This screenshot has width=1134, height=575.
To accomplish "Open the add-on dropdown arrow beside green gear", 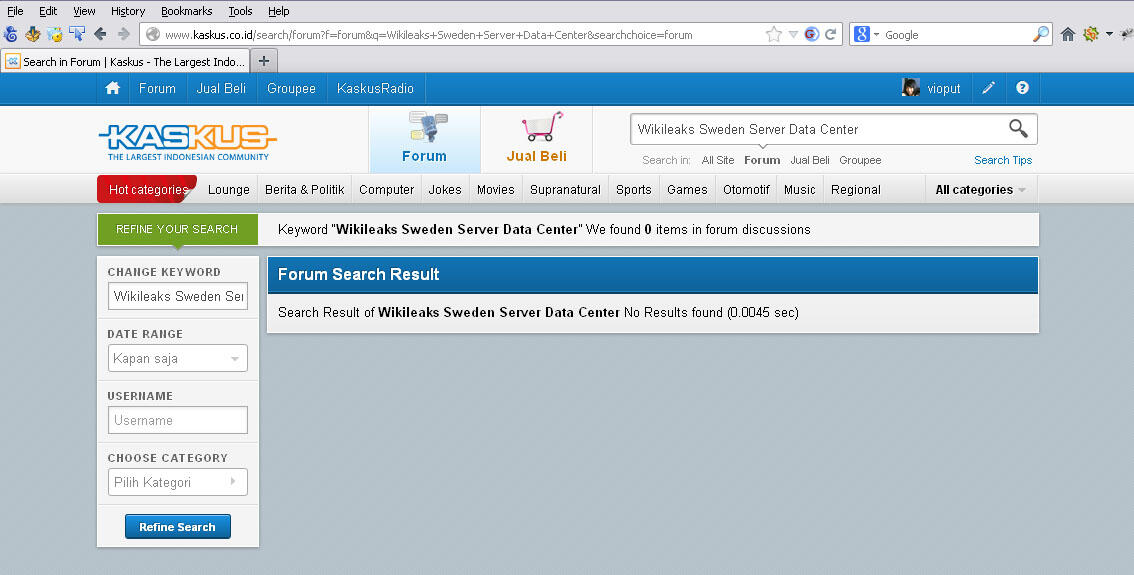I will coord(1109,34).
